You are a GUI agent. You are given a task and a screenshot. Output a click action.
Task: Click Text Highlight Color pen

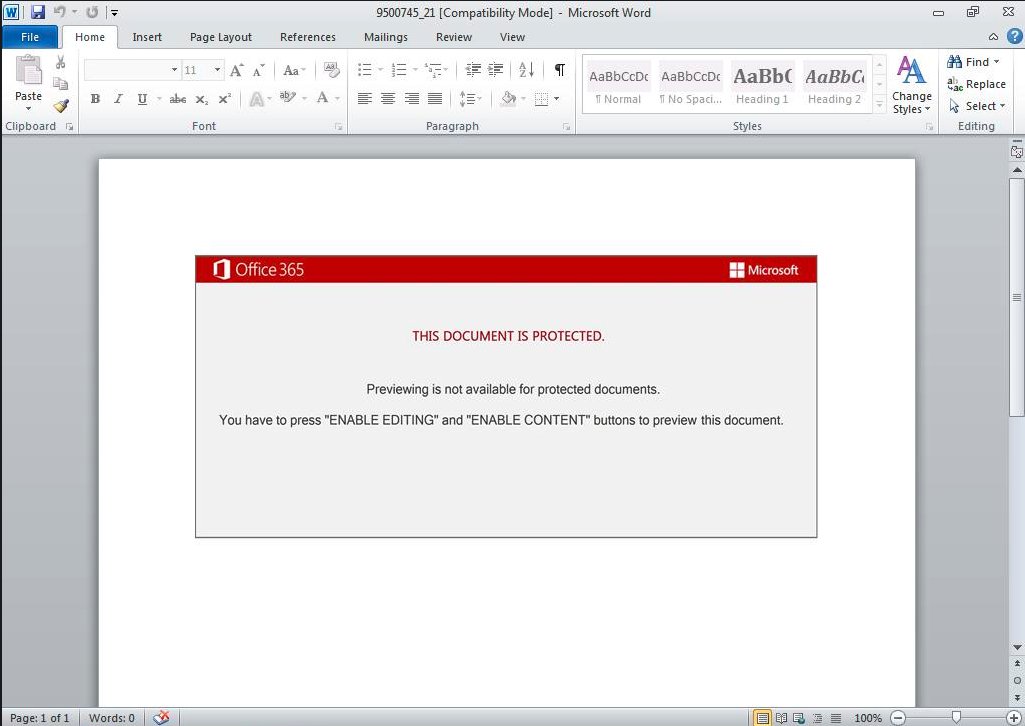[x=286, y=98]
